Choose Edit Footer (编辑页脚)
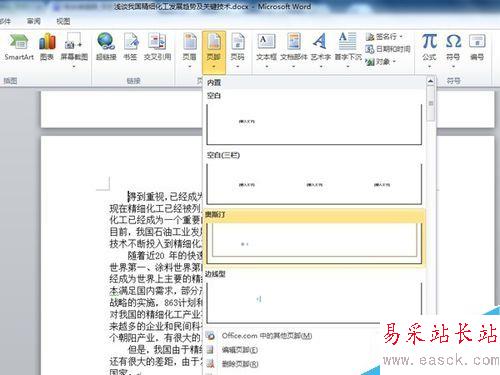 pyautogui.click(x=240, y=350)
